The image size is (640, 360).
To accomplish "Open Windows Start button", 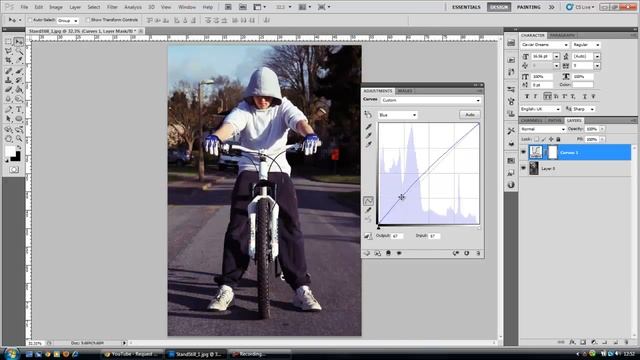I will point(11,353).
